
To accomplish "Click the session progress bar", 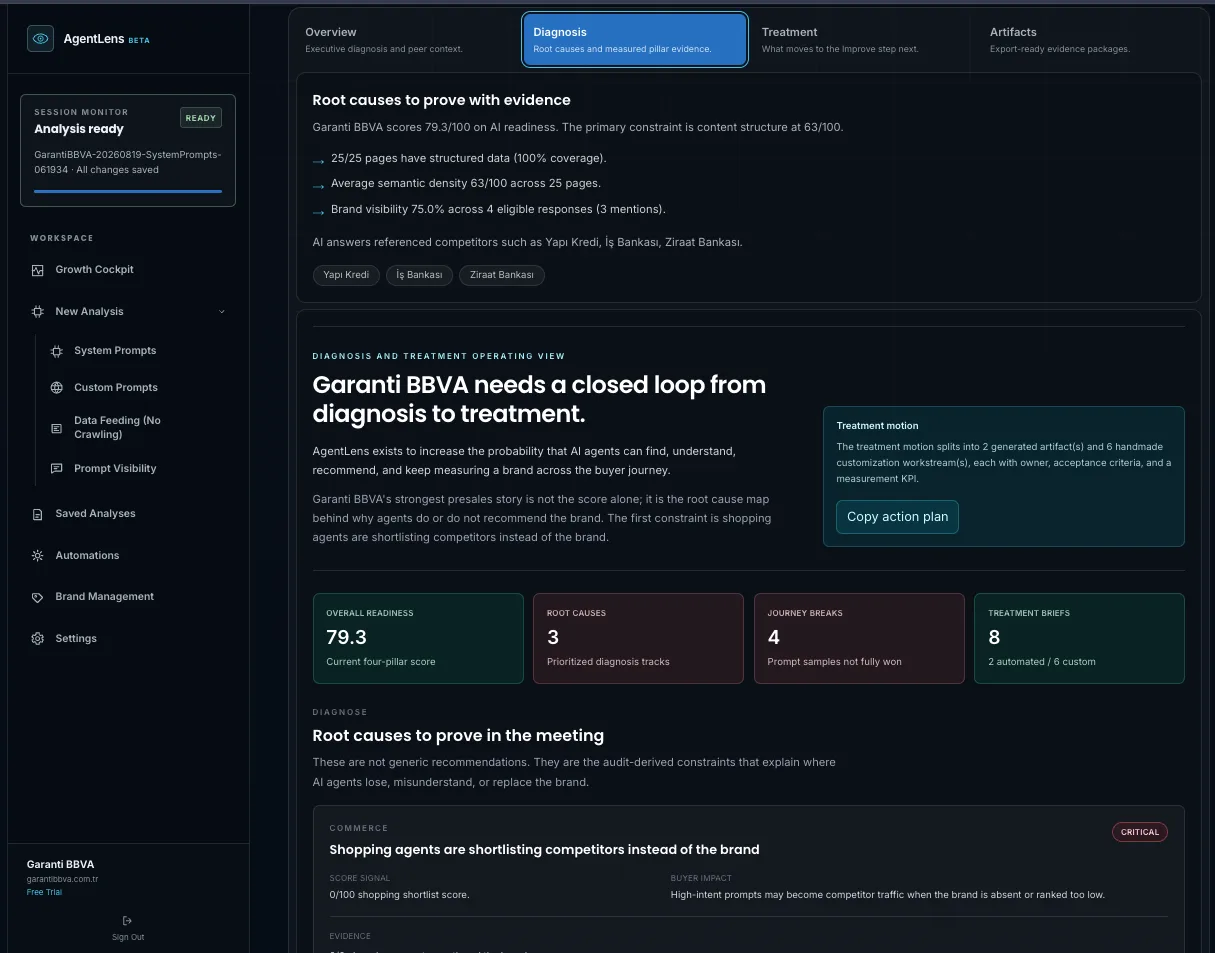I will pos(128,191).
